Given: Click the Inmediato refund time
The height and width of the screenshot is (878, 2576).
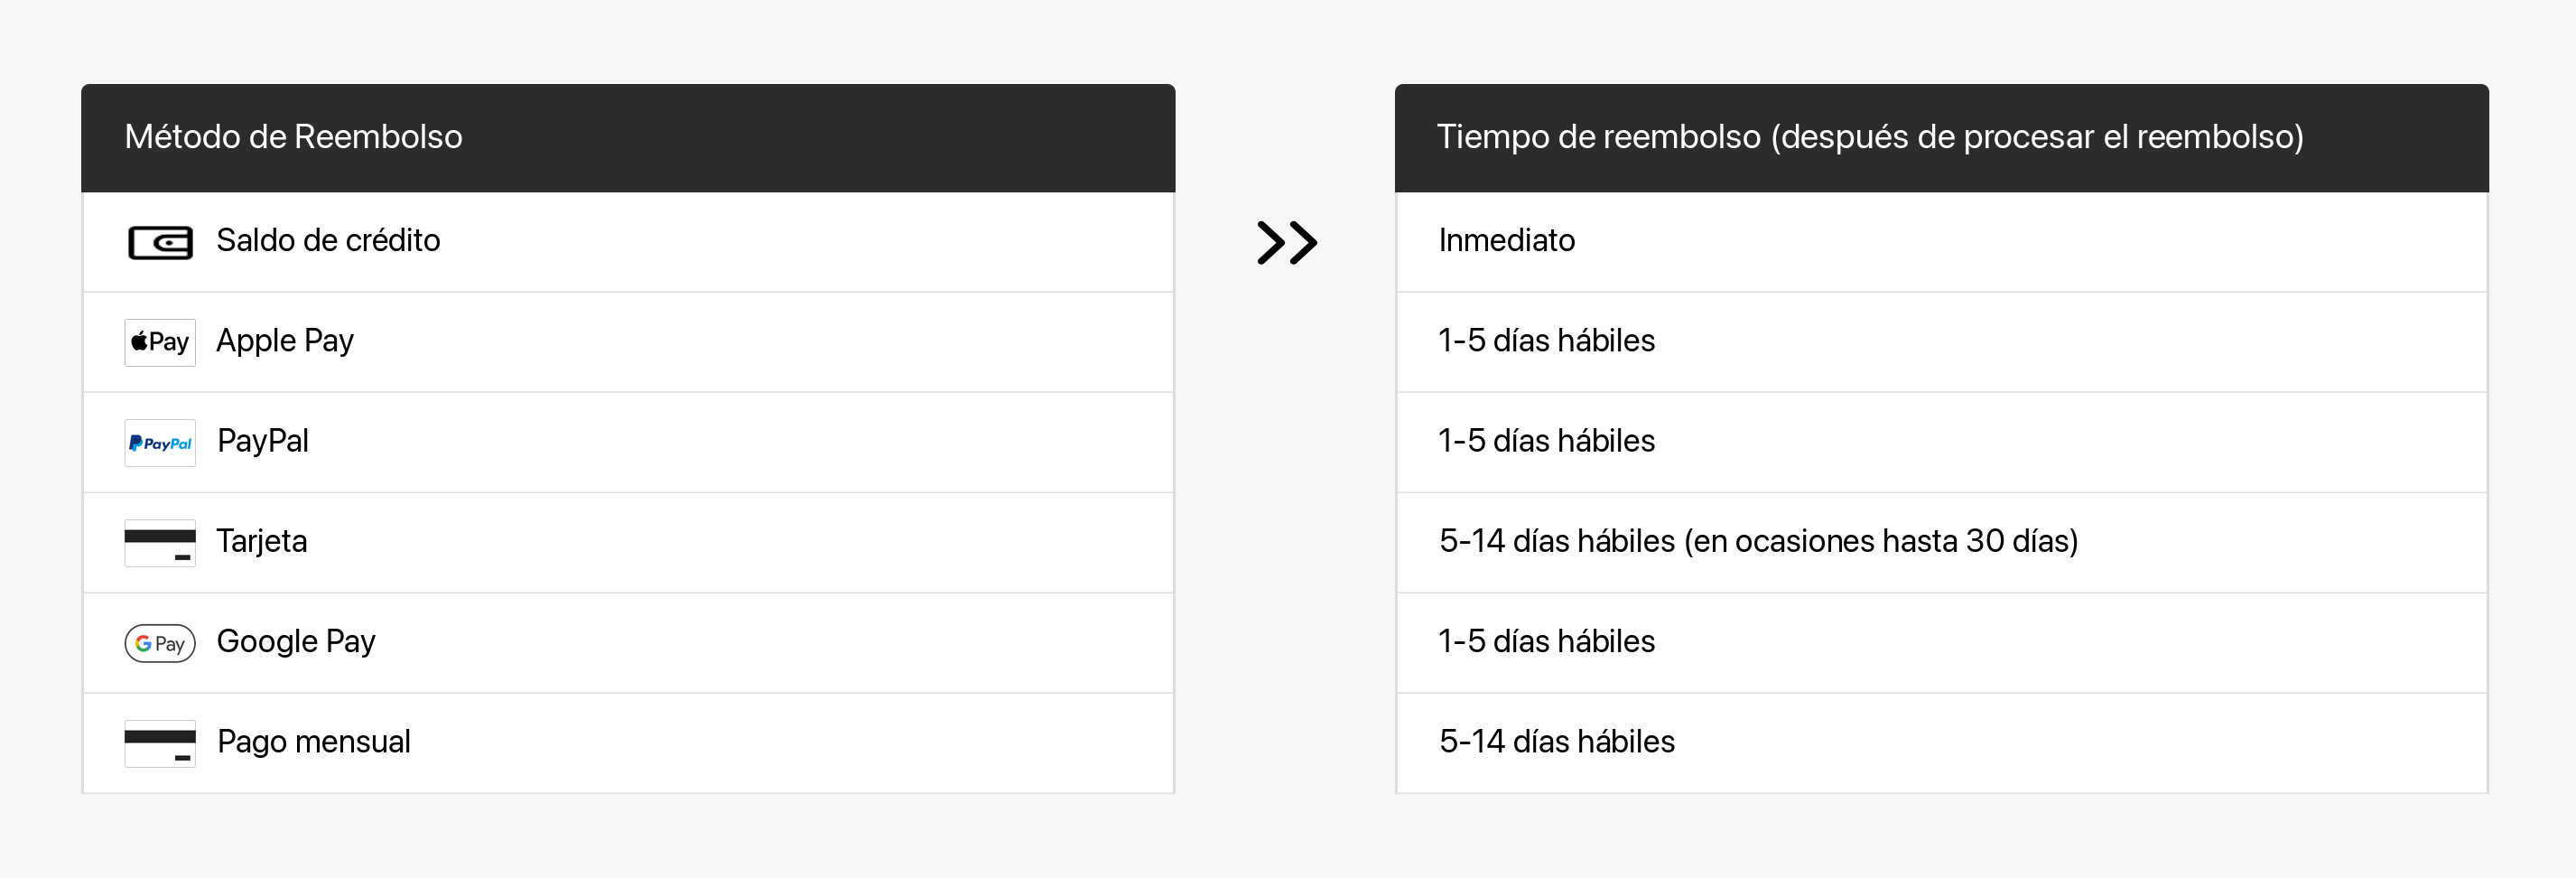Looking at the screenshot, I should [1506, 241].
